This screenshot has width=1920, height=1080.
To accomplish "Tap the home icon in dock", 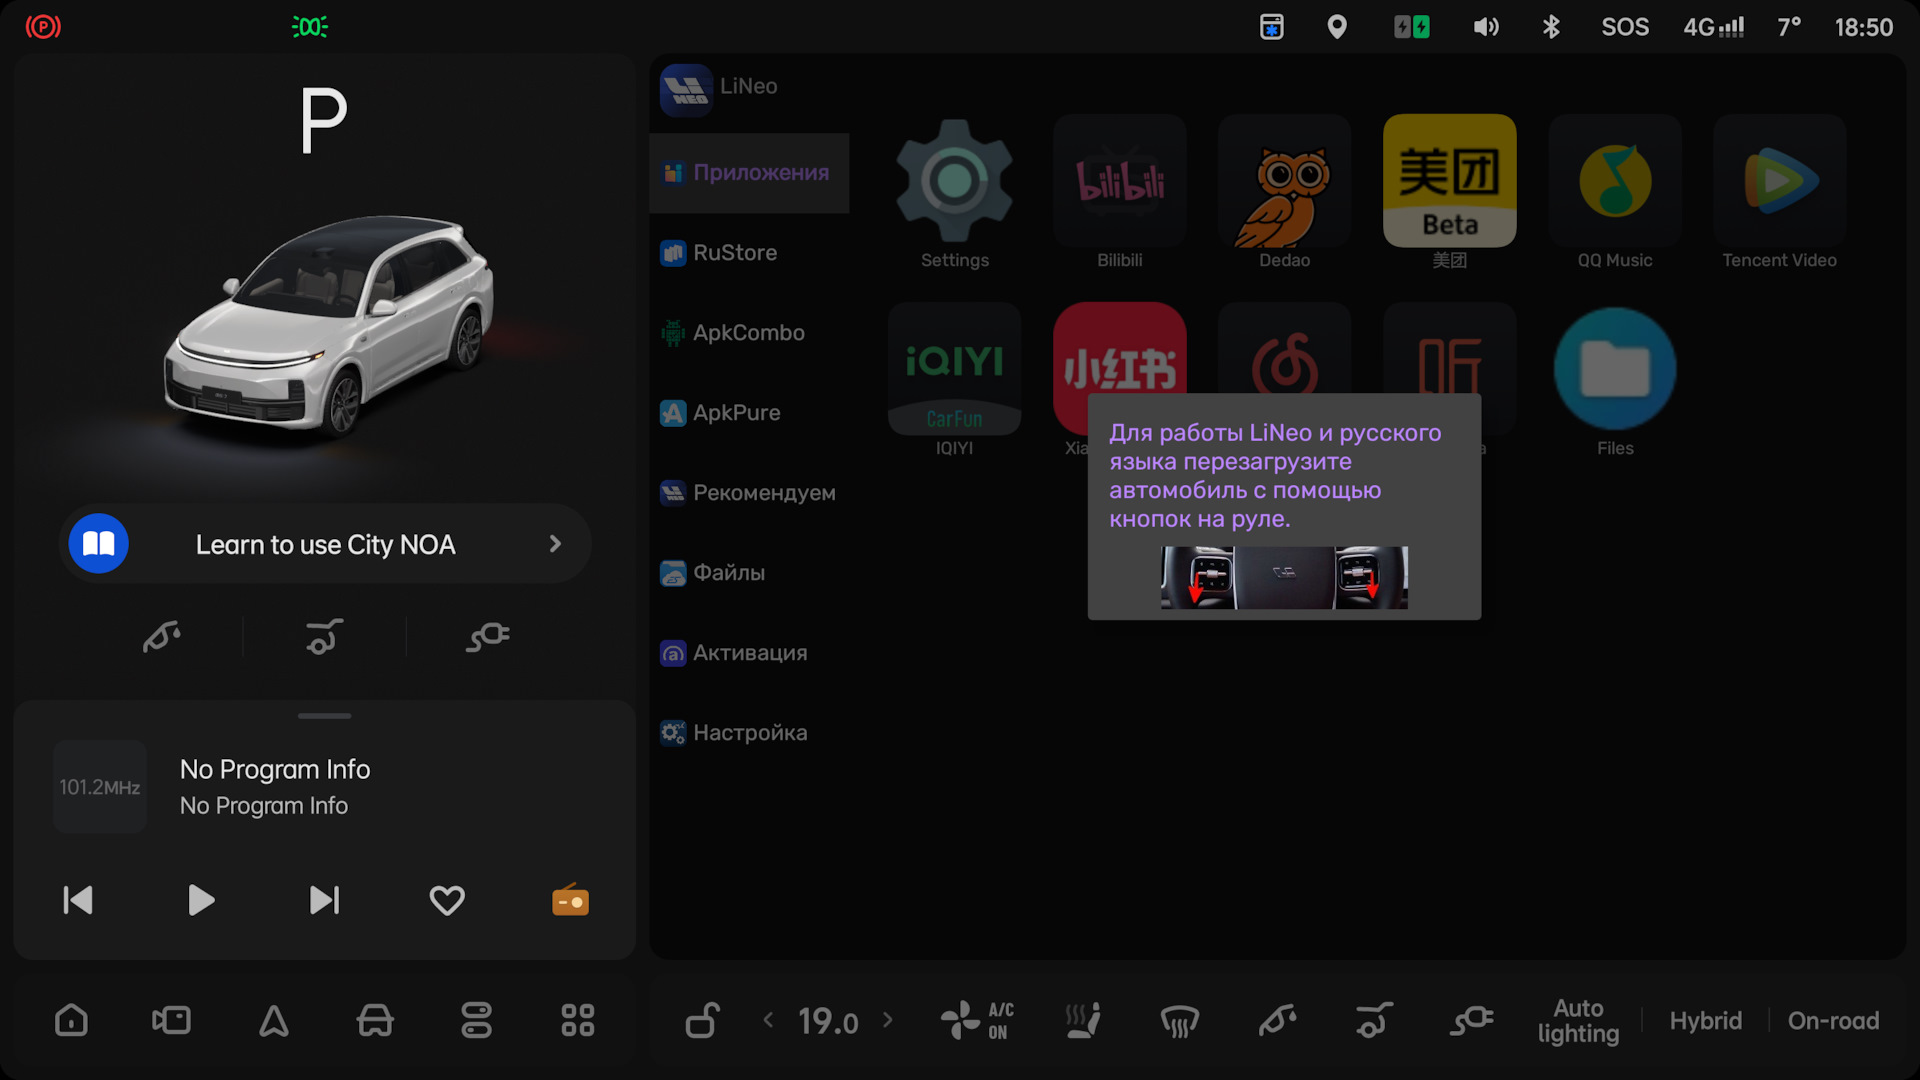I will pyautogui.click(x=71, y=1021).
